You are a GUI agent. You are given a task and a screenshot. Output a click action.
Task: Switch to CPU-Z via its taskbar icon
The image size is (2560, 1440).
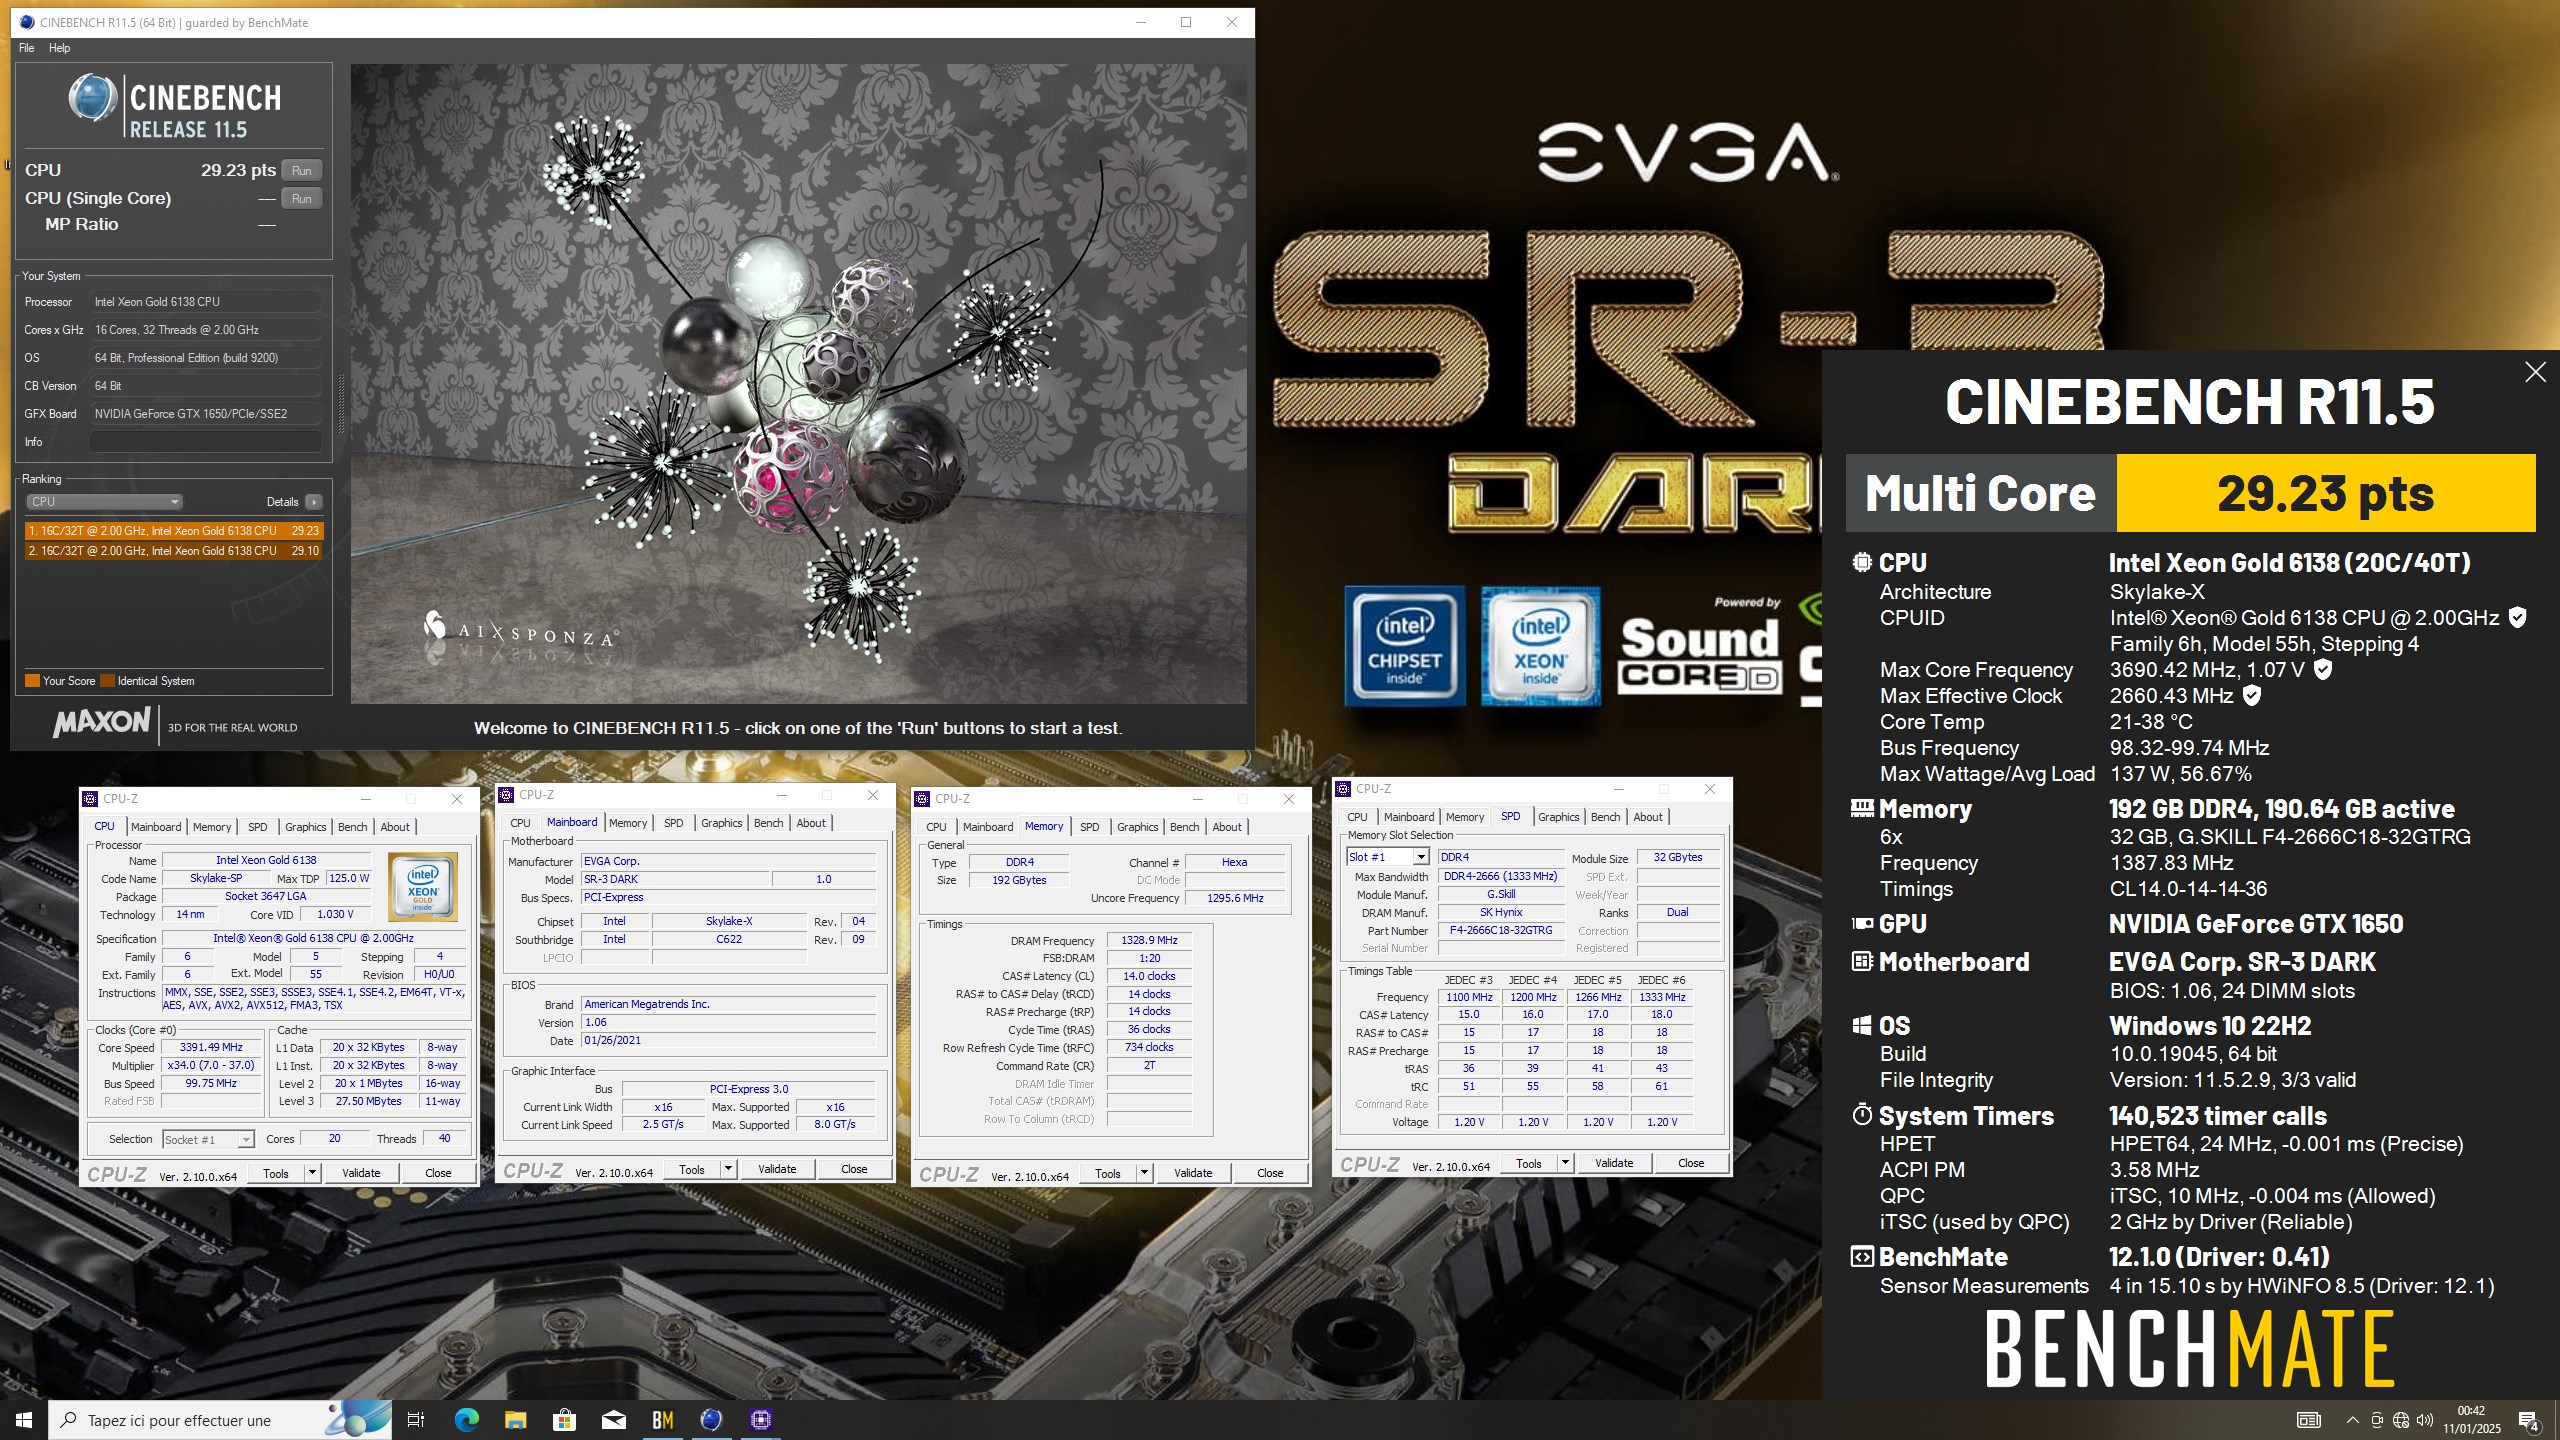[x=760, y=1420]
